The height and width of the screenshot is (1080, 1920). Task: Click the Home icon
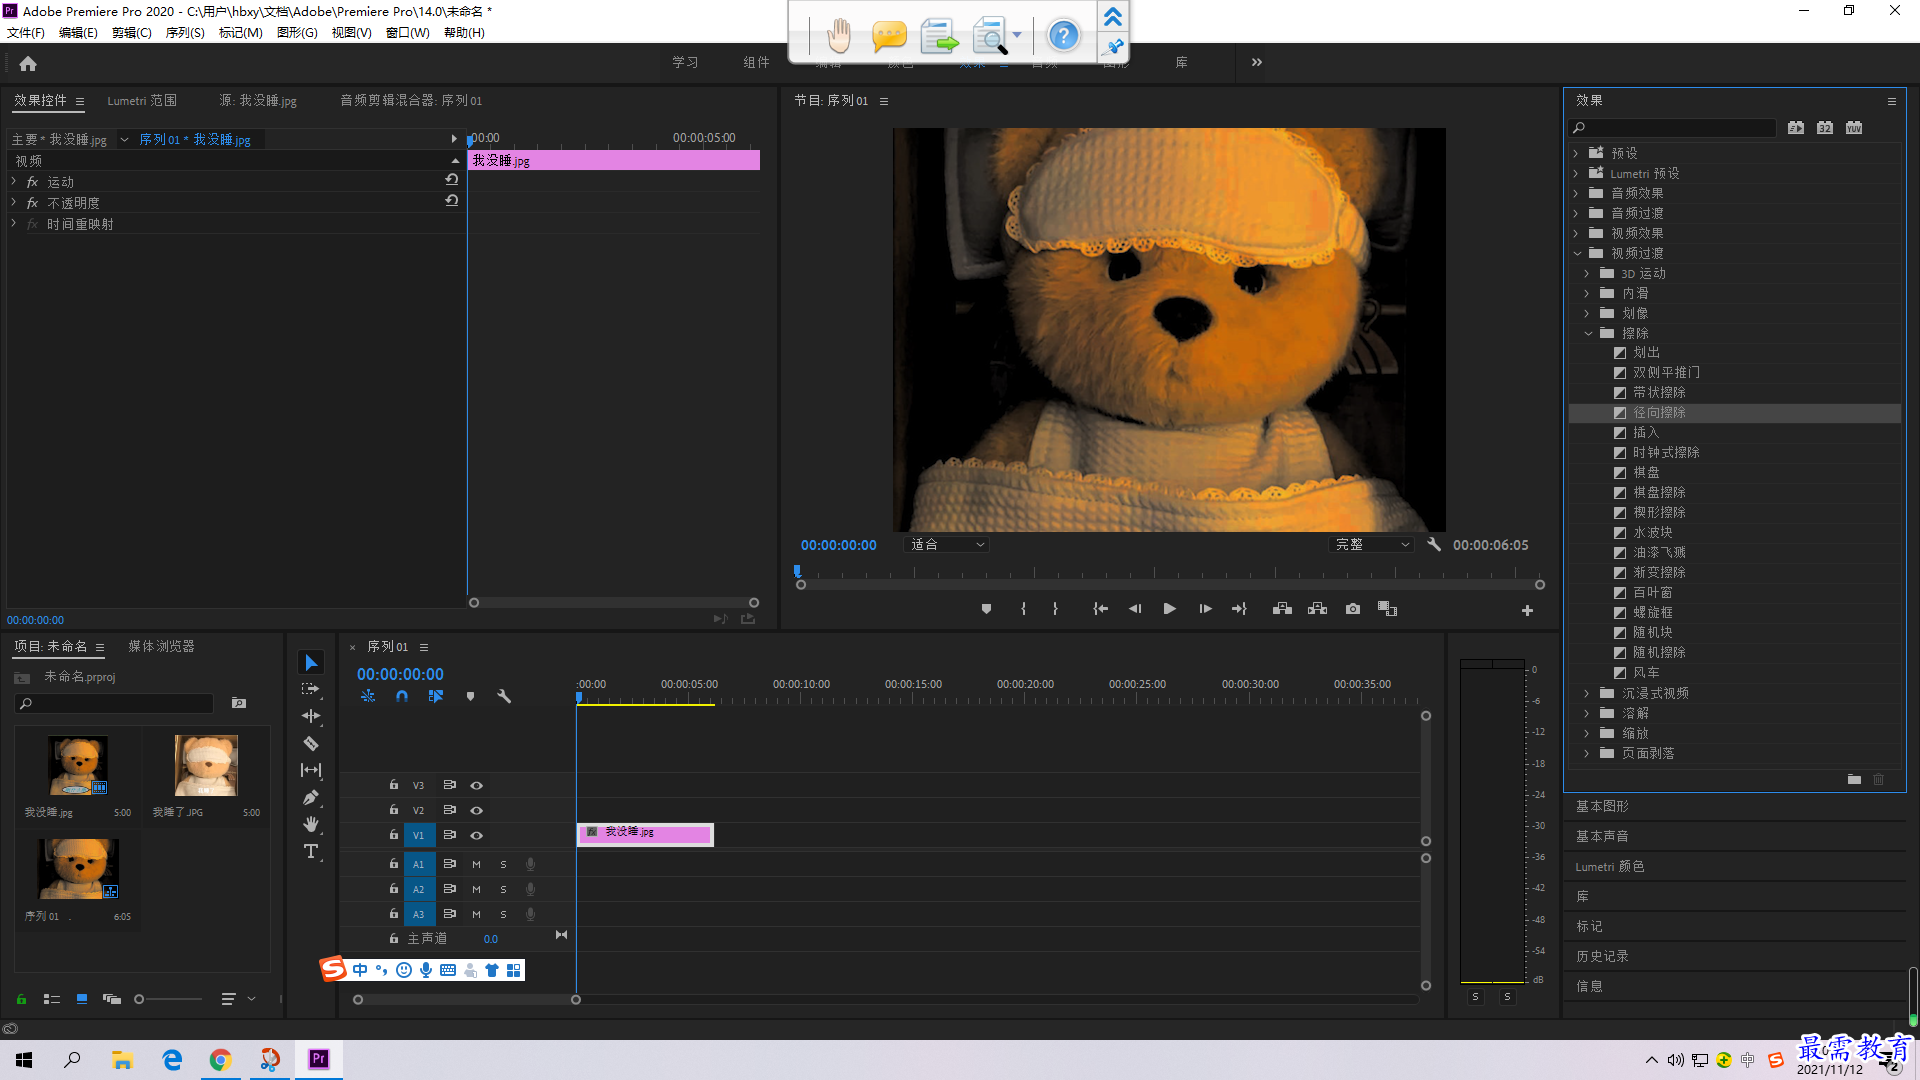tap(28, 63)
